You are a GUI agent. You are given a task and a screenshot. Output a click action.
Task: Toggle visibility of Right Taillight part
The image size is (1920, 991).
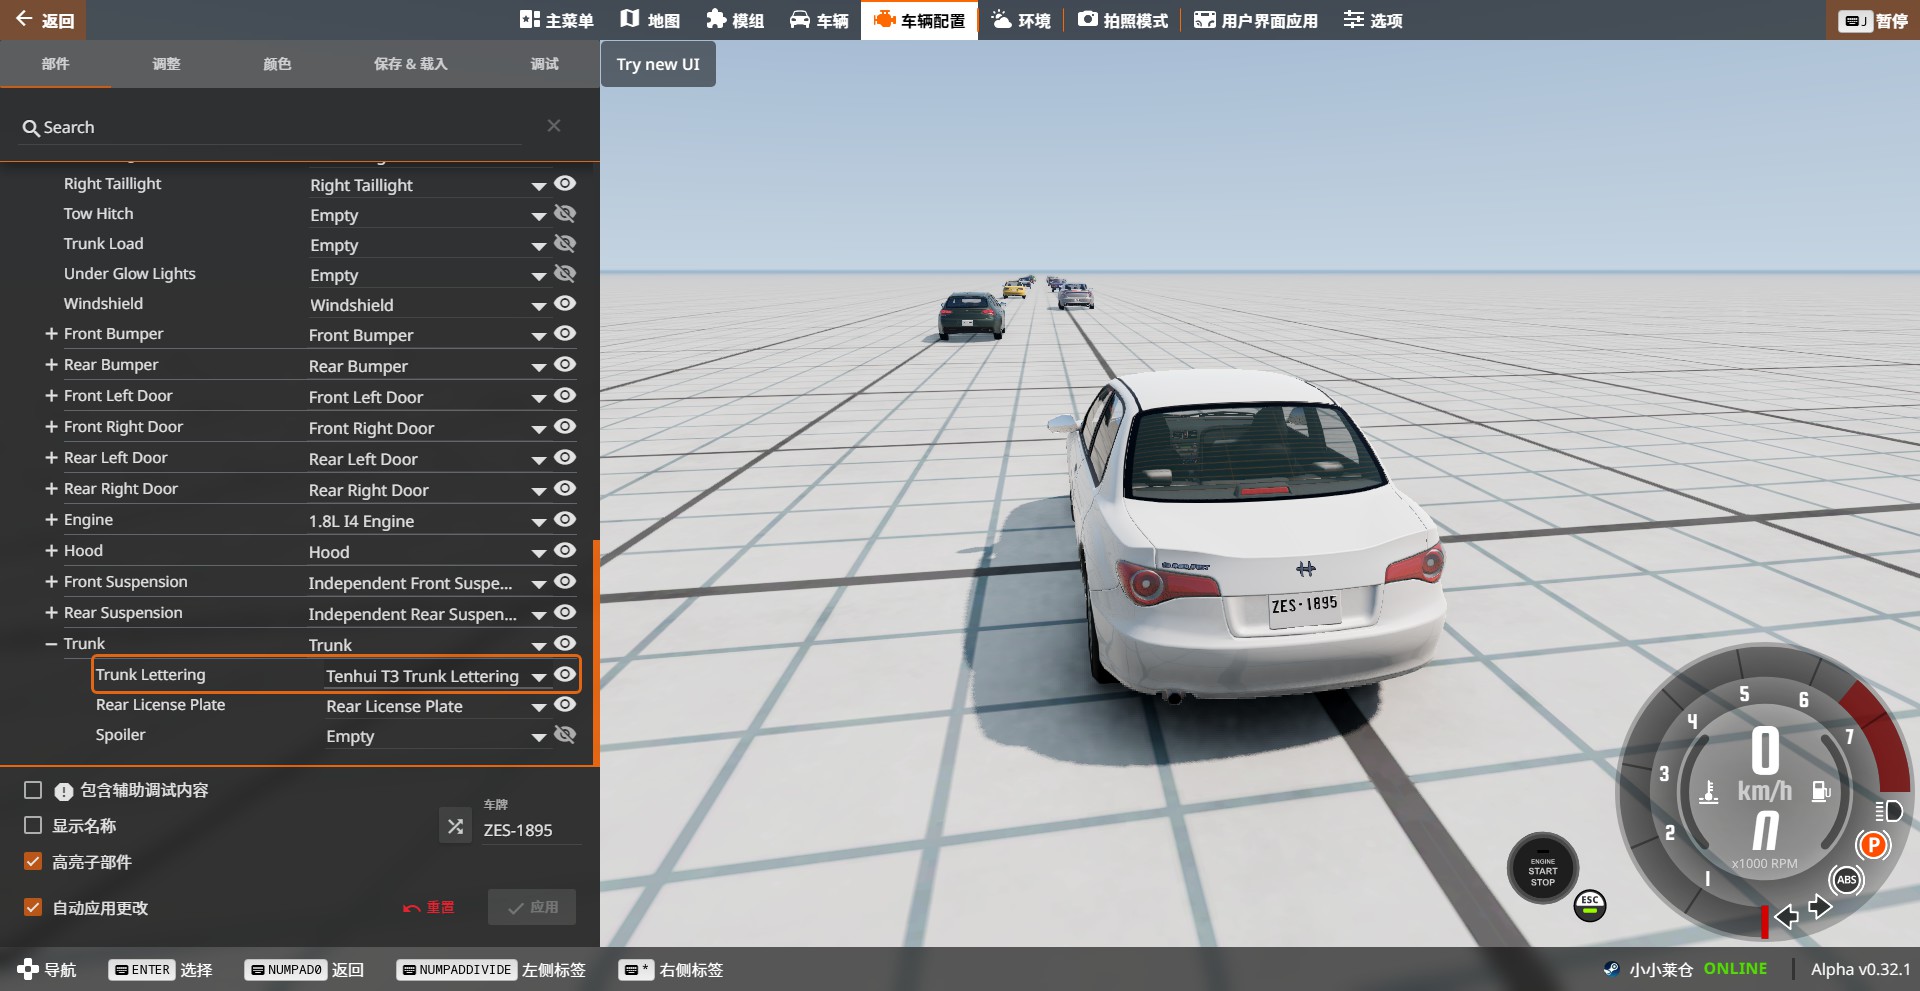[x=565, y=183]
